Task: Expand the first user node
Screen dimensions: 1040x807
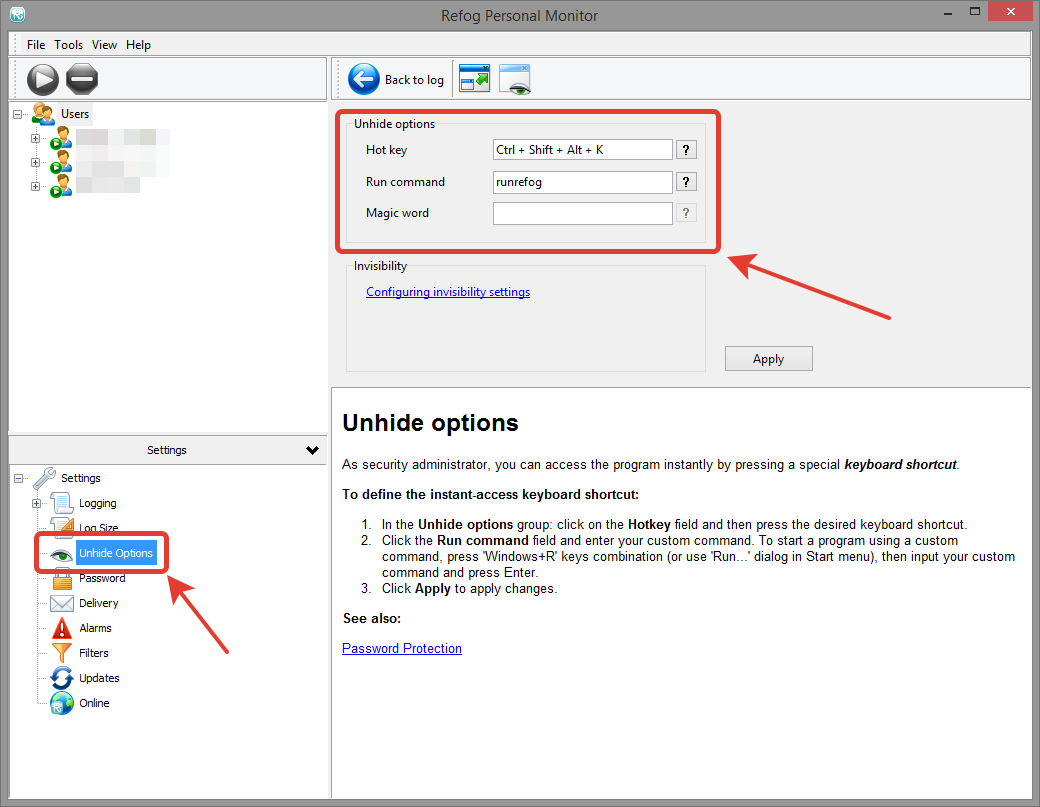Action: [35, 139]
